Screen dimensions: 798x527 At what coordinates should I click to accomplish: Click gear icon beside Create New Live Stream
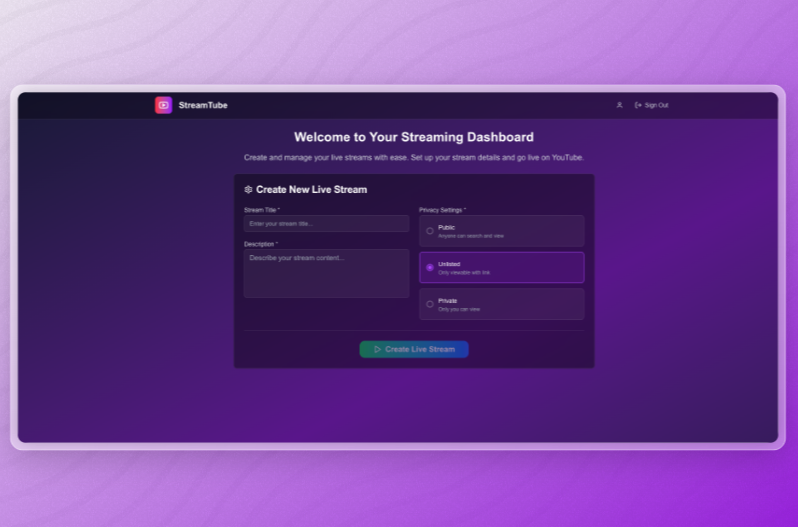248,190
